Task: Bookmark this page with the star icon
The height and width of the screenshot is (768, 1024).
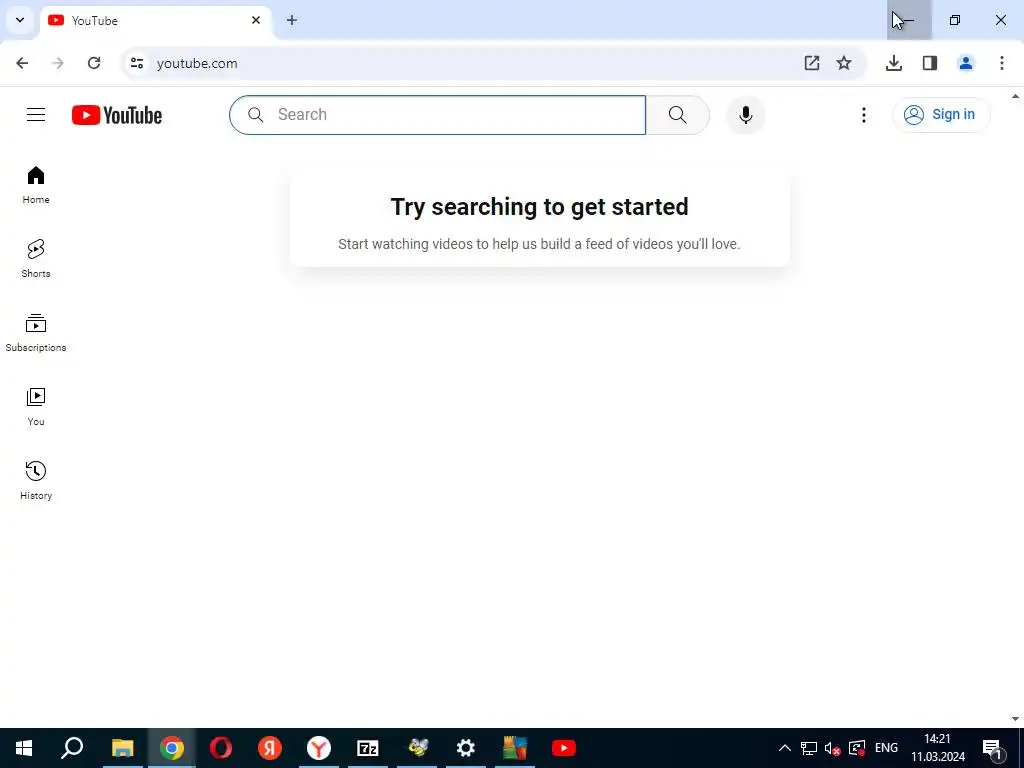Action: 844,63
